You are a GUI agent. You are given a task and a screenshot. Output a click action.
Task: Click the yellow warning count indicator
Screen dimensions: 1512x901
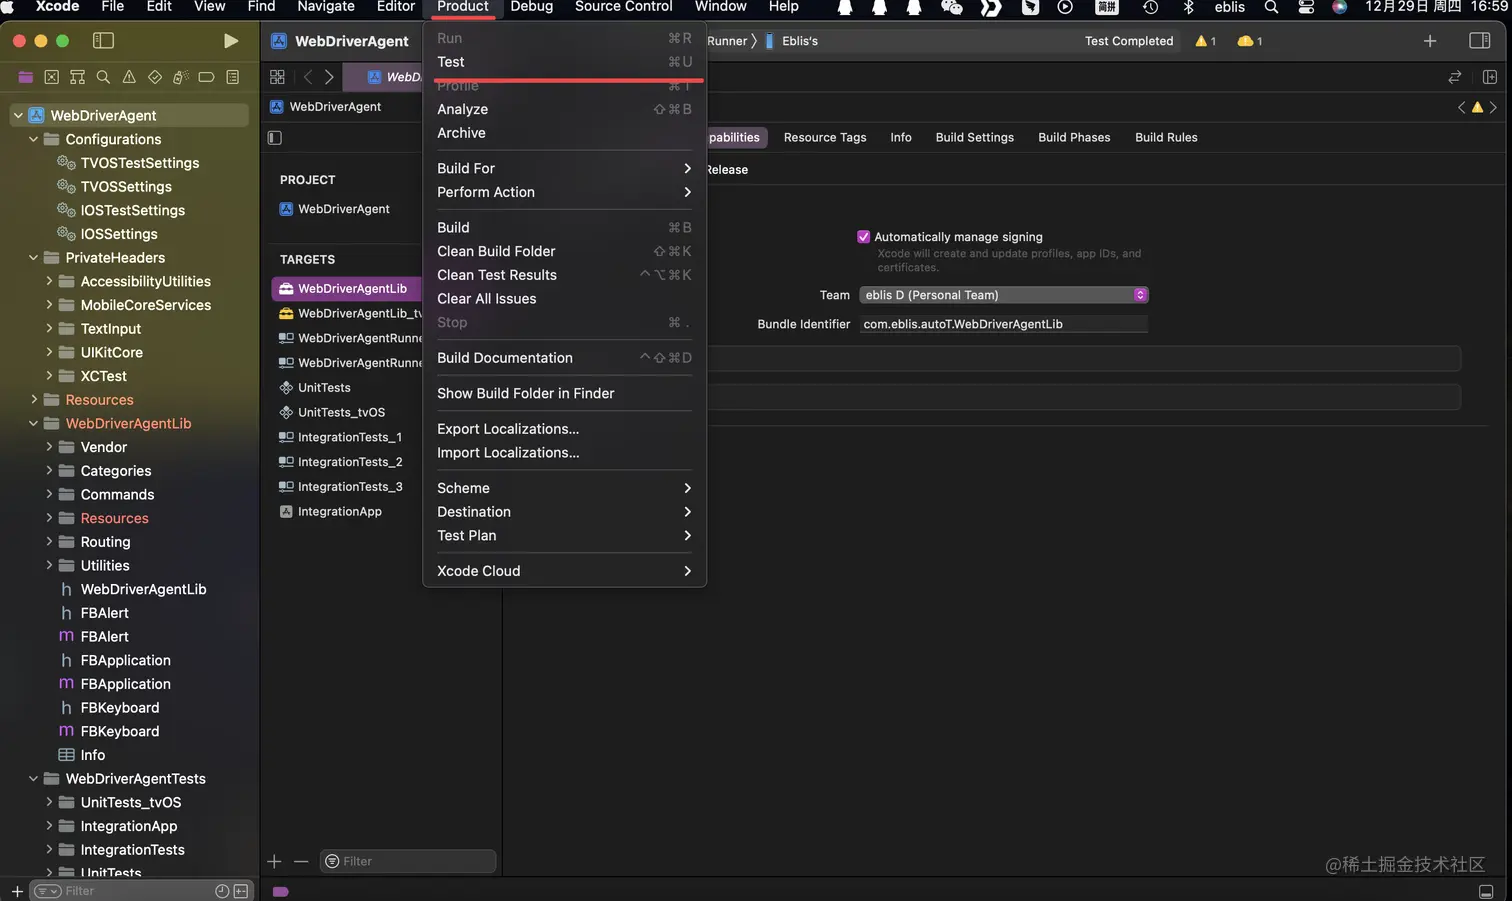click(1206, 41)
